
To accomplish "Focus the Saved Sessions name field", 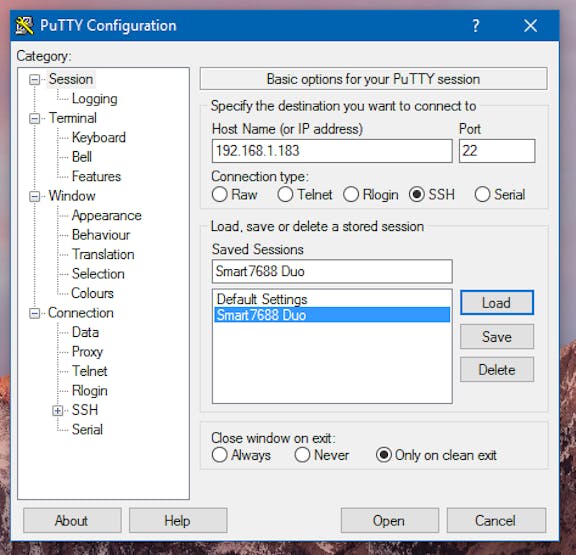I will pyautogui.click(x=332, y=271).
